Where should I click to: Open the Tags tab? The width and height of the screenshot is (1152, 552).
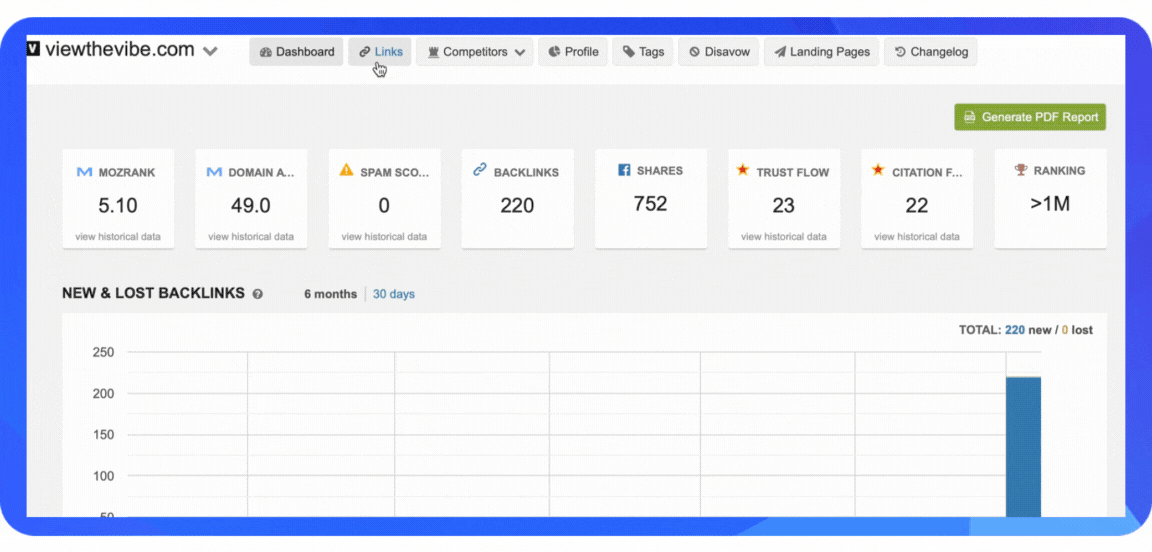pyautogui.click(x=643, y=51)
